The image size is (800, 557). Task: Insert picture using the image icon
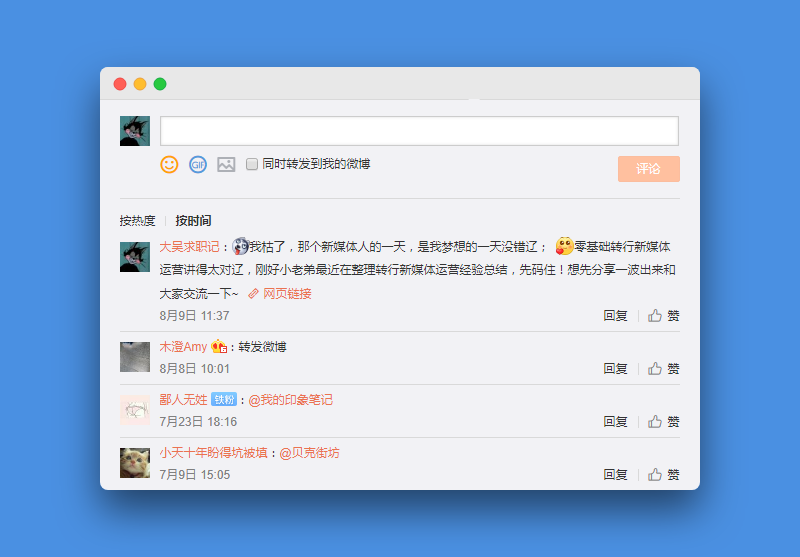[226, 164]
